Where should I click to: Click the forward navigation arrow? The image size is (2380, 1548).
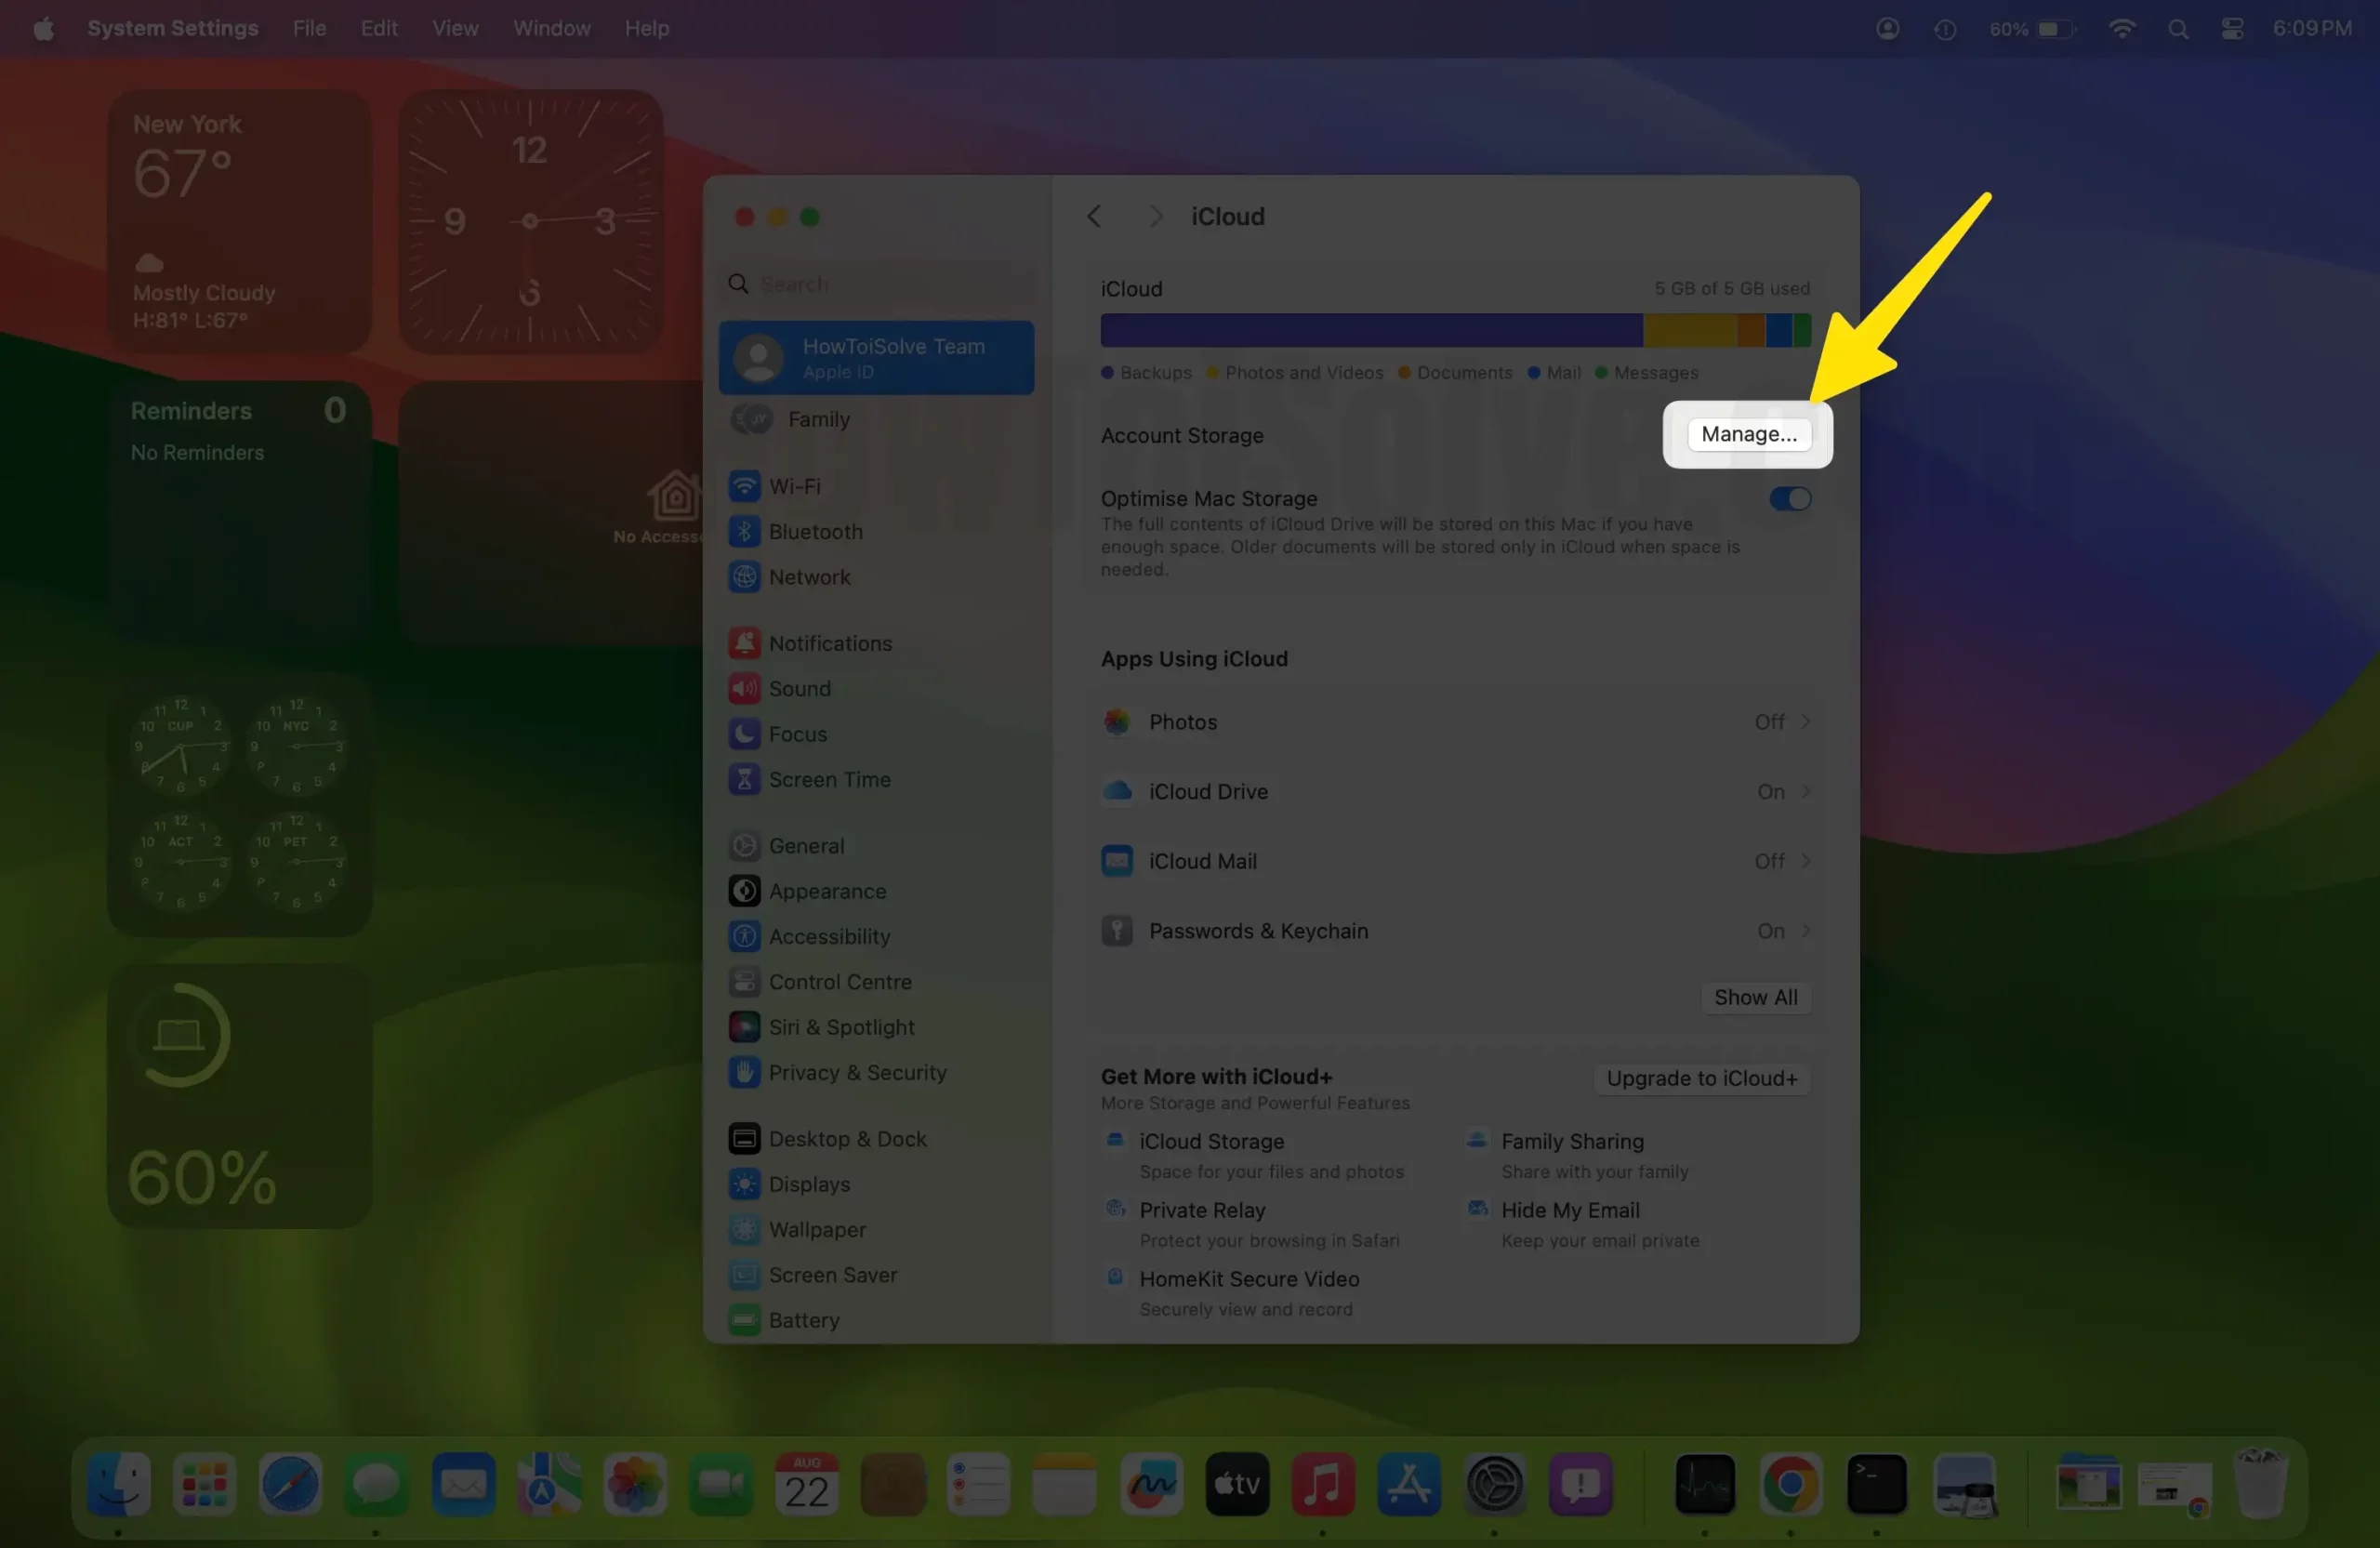pos(1155,216)
